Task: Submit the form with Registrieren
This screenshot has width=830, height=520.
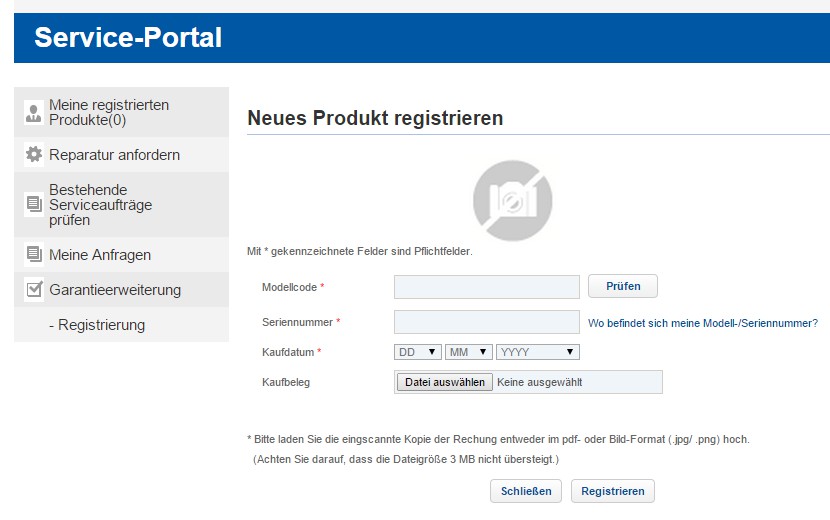Action: point(612,491)
